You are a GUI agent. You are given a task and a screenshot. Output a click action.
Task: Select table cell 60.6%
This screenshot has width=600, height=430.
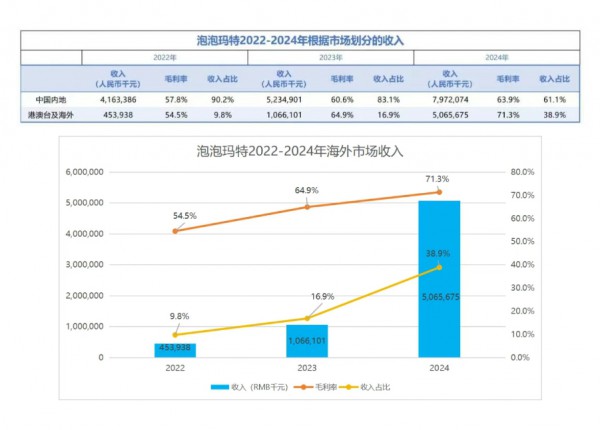(x=342, y=100)
